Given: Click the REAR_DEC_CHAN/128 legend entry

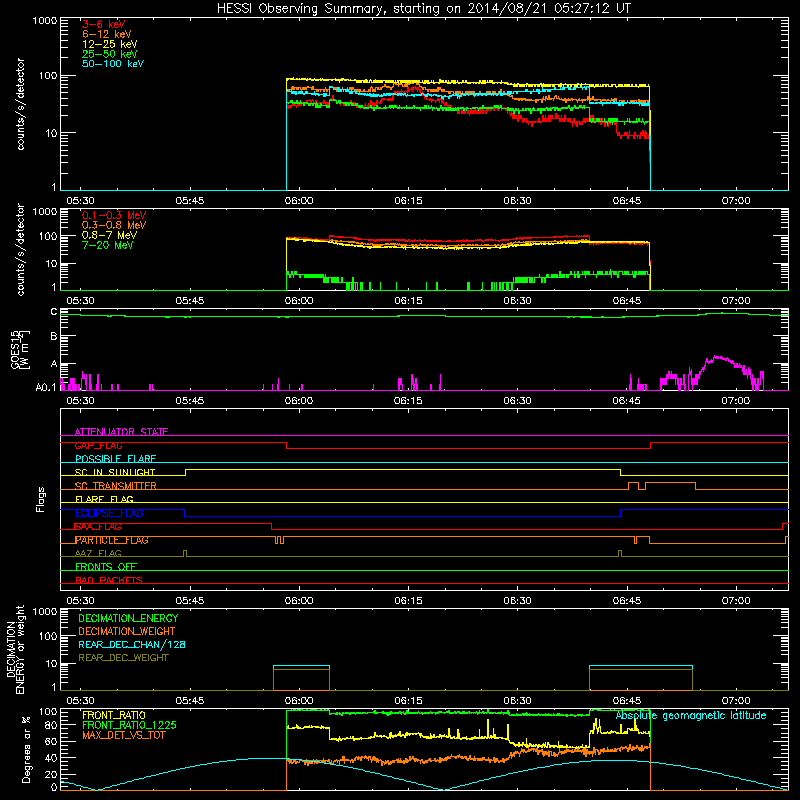Looking at the screenshot, I should tap(132, 644).
